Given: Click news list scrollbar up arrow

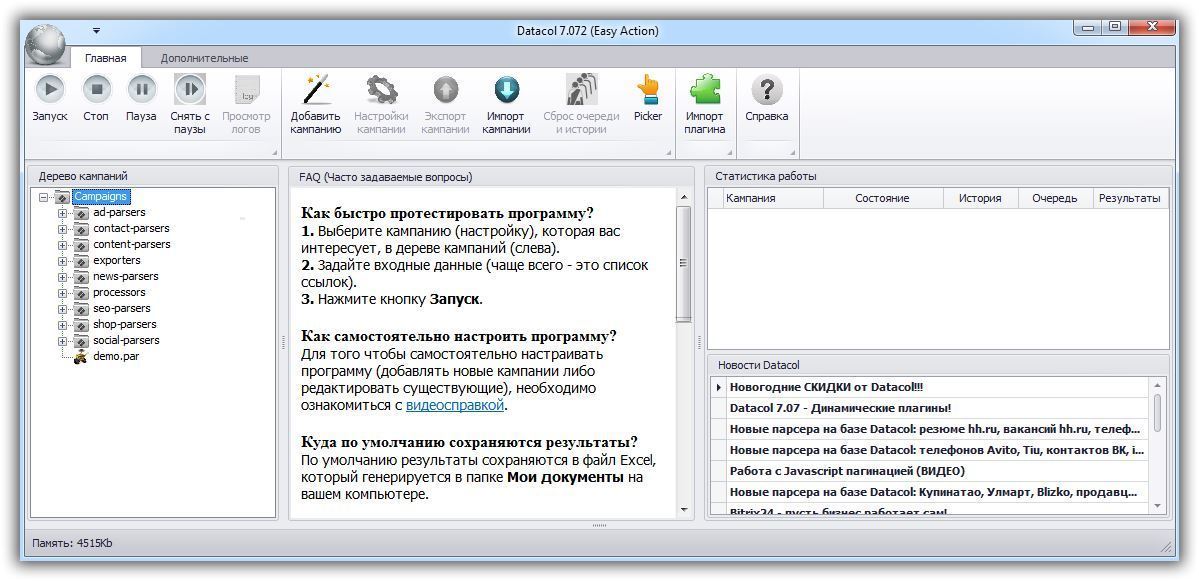Looking at the screenshot, I should (1158, 385).
